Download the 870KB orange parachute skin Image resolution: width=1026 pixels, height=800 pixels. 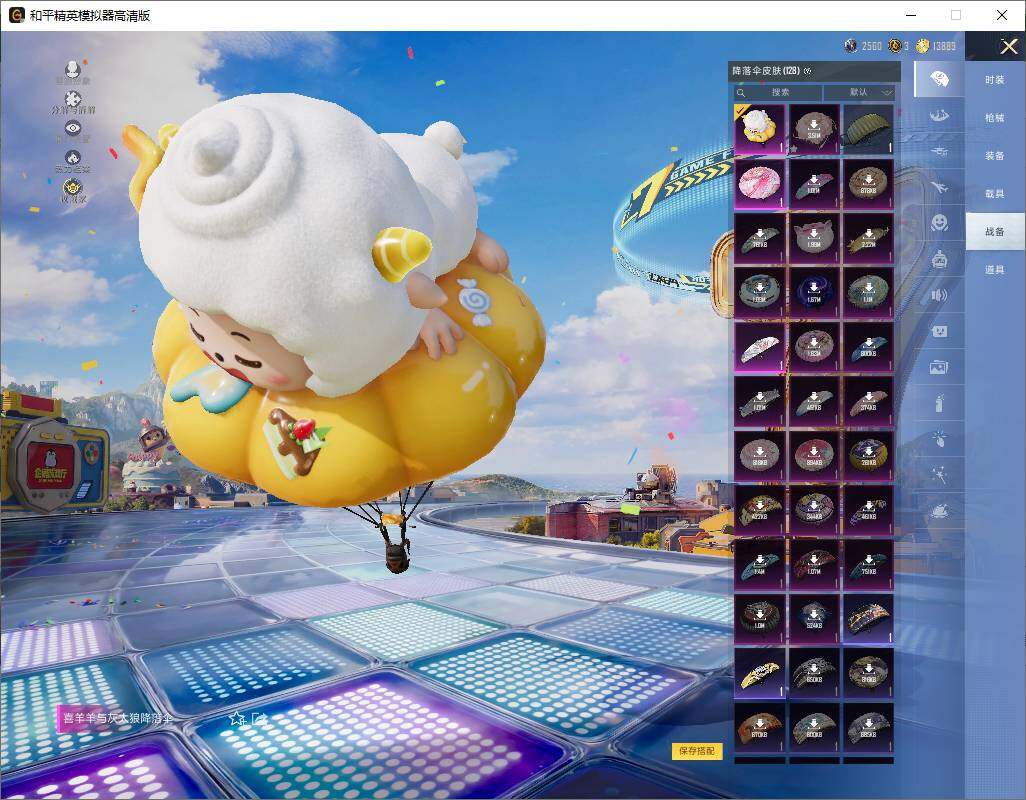click(x=759, y=727)
